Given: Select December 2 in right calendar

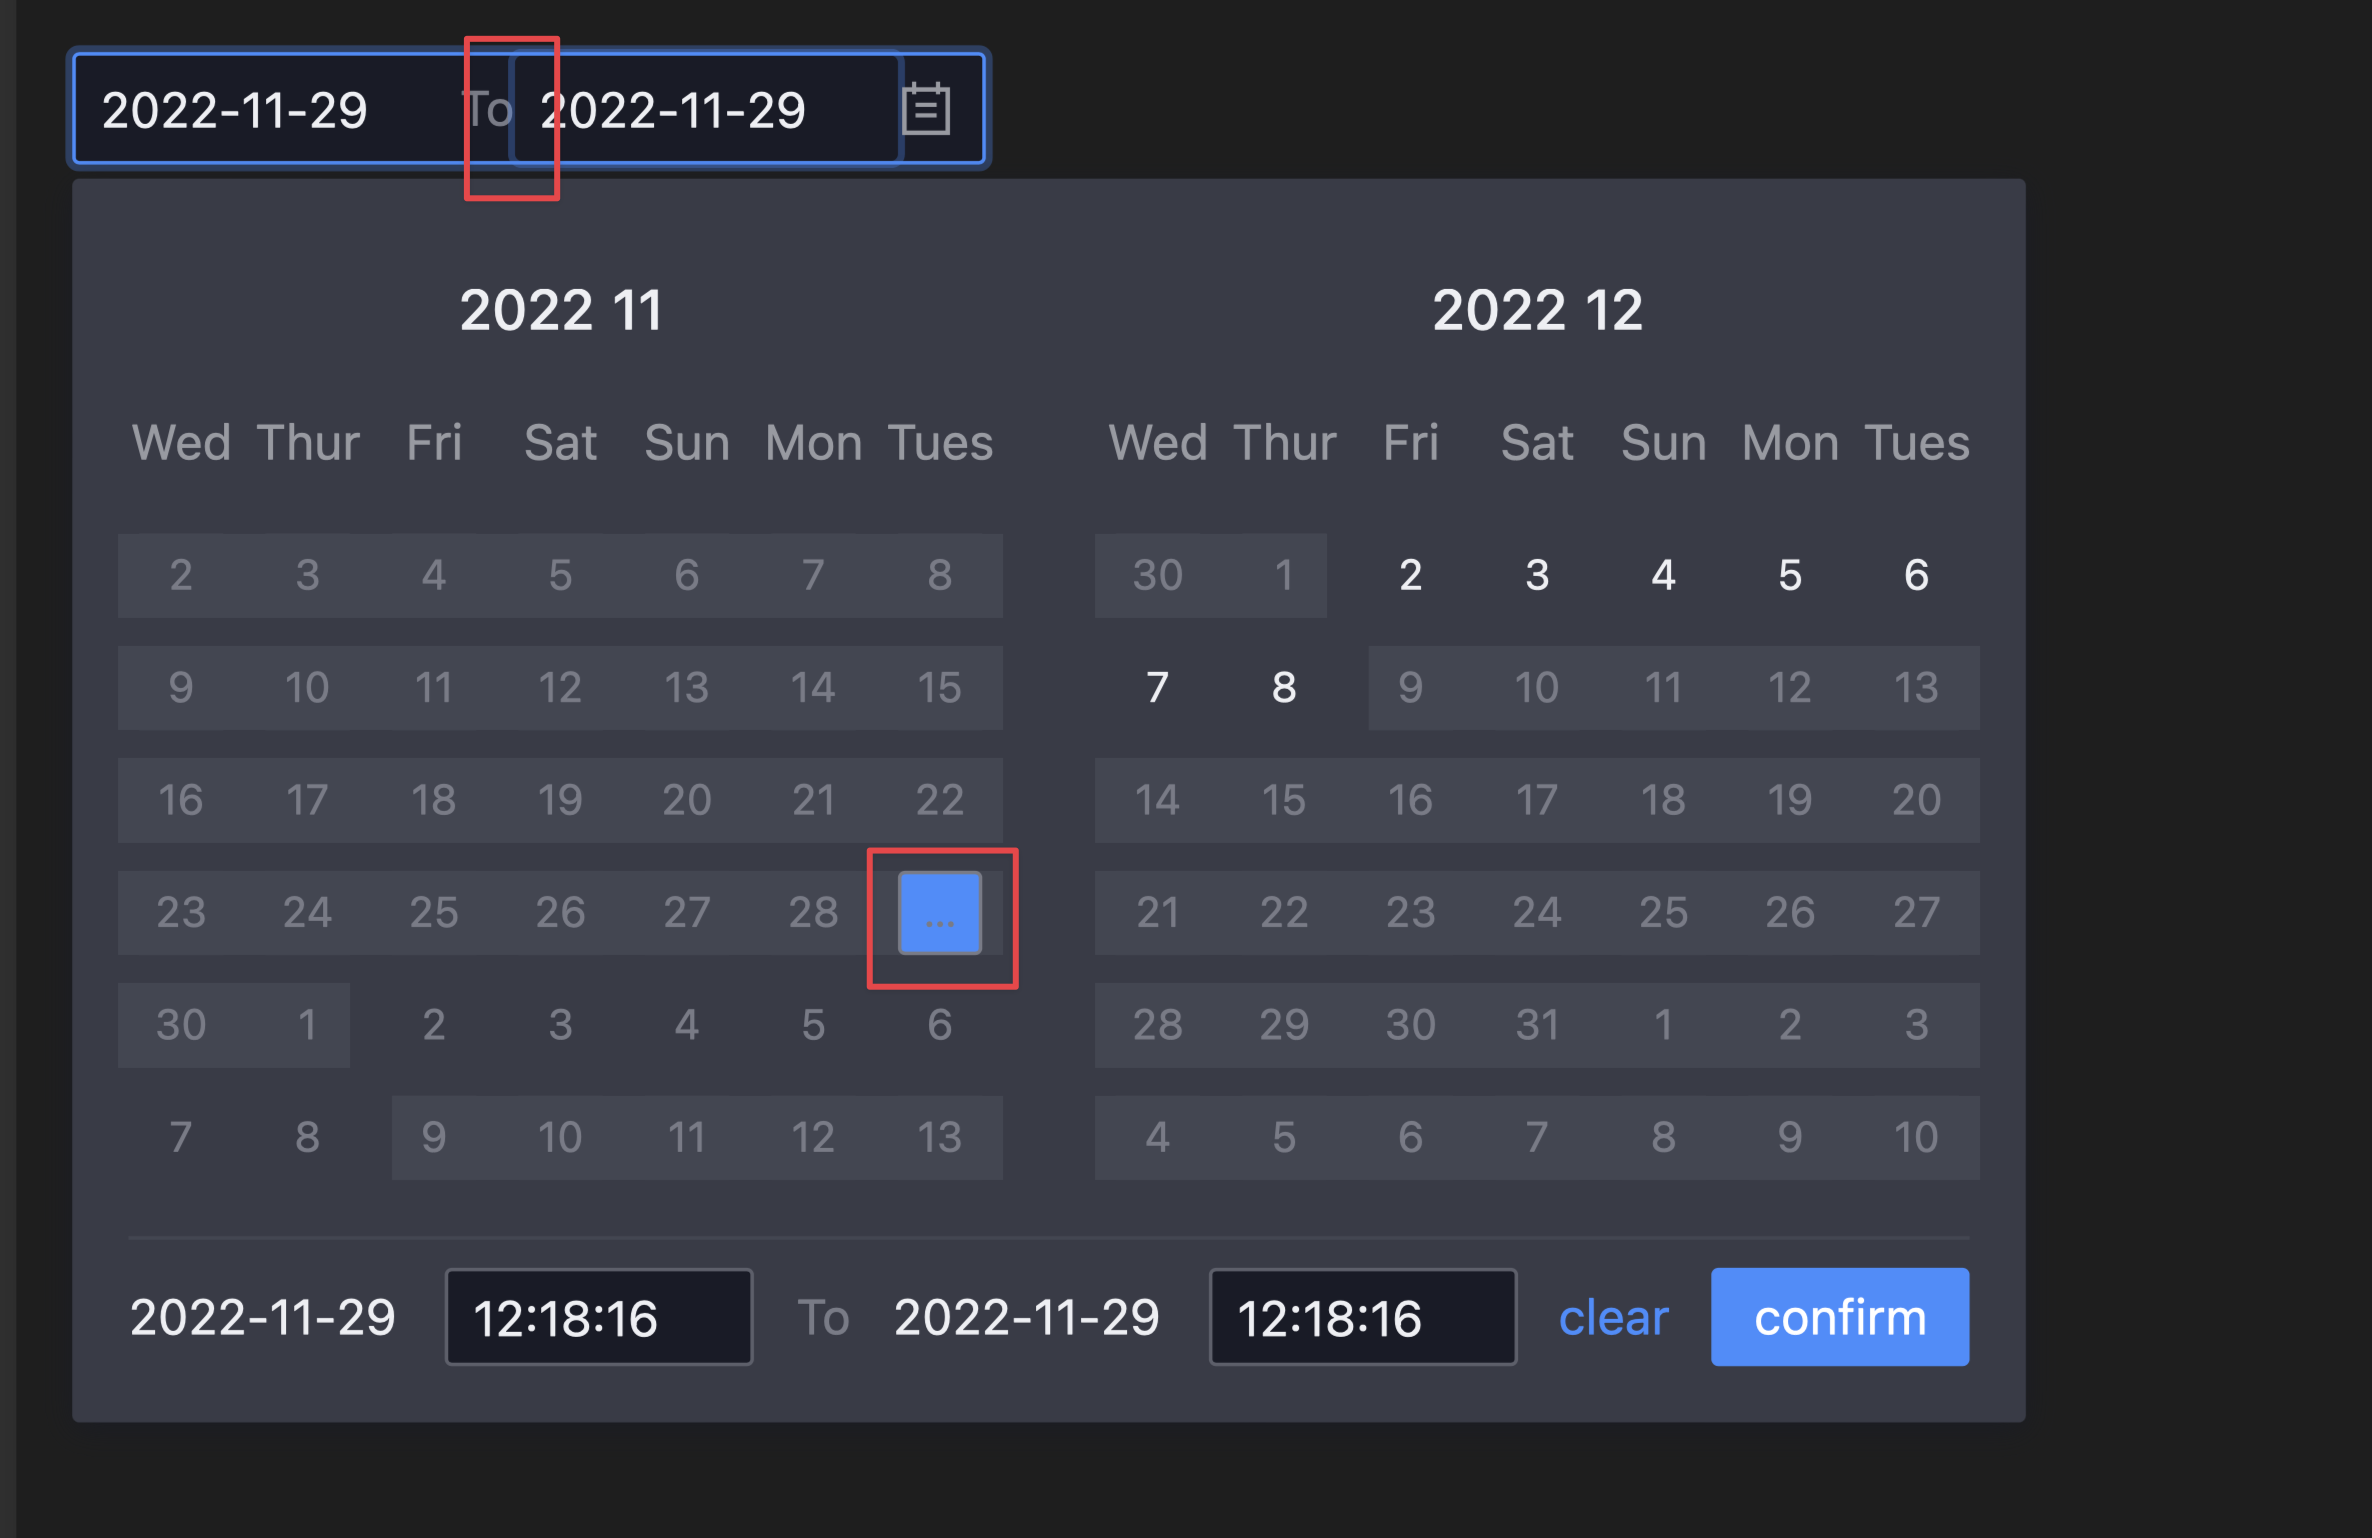Looking at the screenshot, I should [1410, 575].
